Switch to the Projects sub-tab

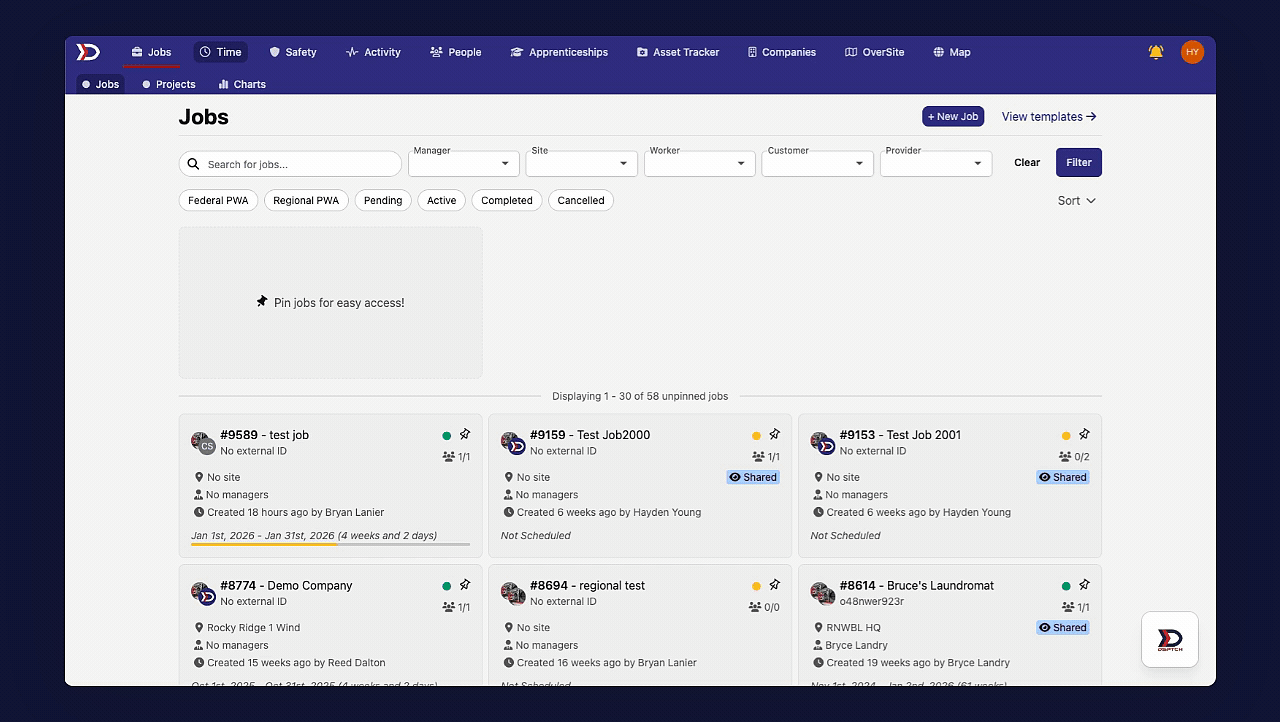[x=168, y=84]
